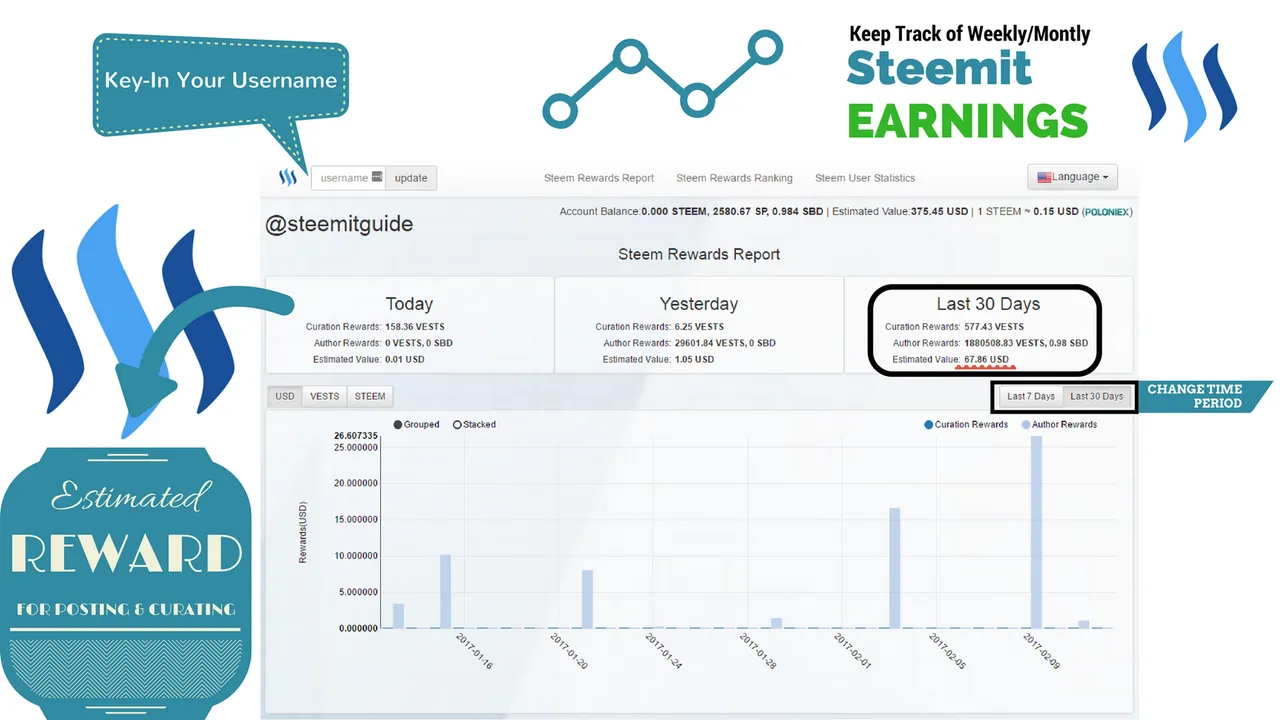Click the bar between 2017-02-01 and 2017-02-05

tap(894, 568)
